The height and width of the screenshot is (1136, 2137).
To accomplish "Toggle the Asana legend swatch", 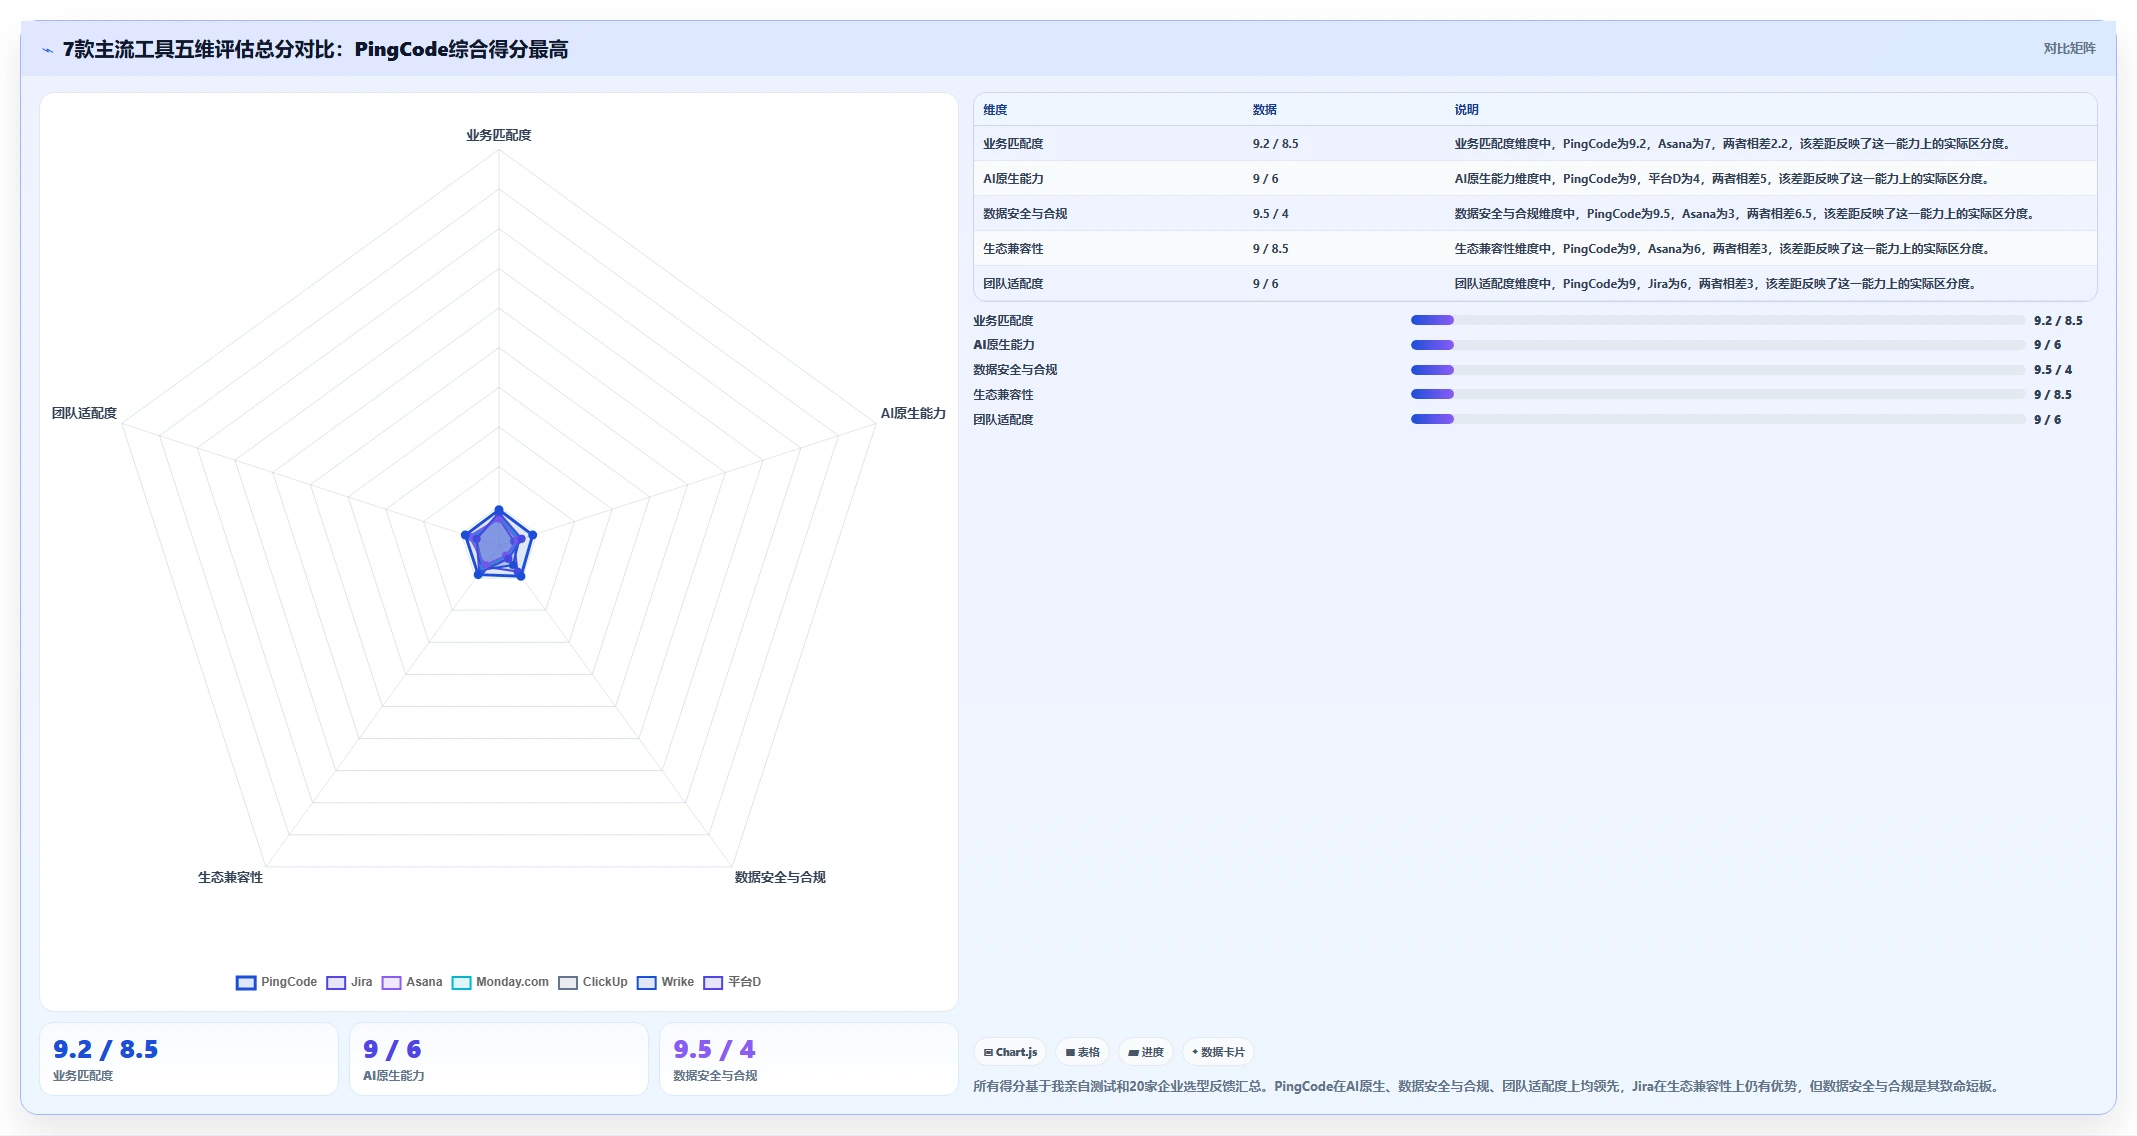I will 391,983.
